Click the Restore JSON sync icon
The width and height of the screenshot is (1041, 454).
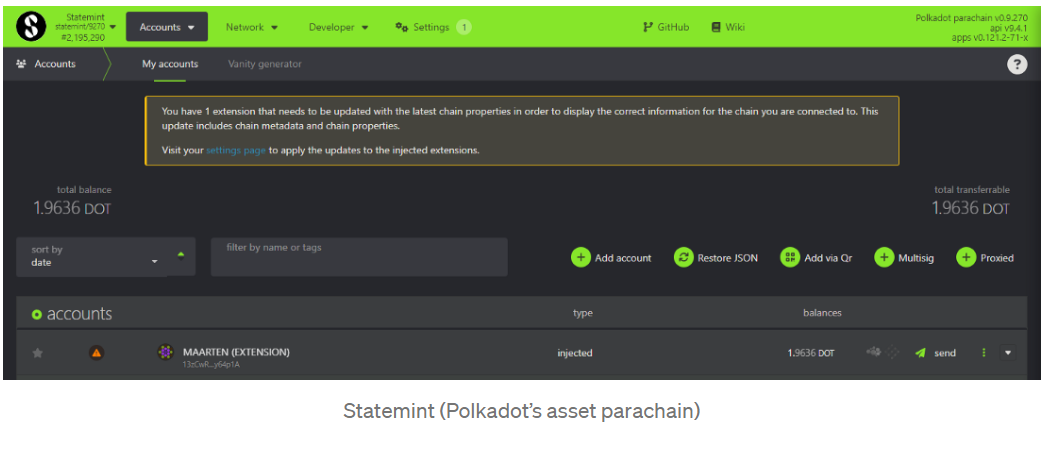point(683,258)
